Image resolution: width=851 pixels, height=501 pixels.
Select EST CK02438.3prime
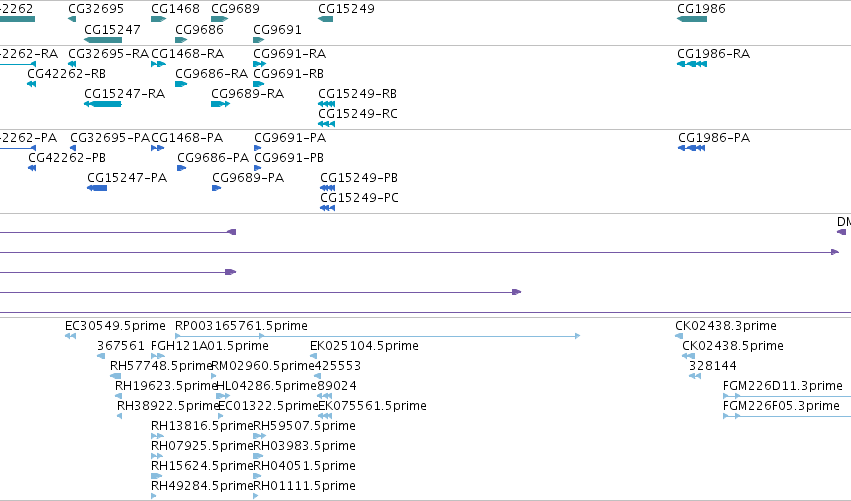pyautogui.click(x=726, y=326)
